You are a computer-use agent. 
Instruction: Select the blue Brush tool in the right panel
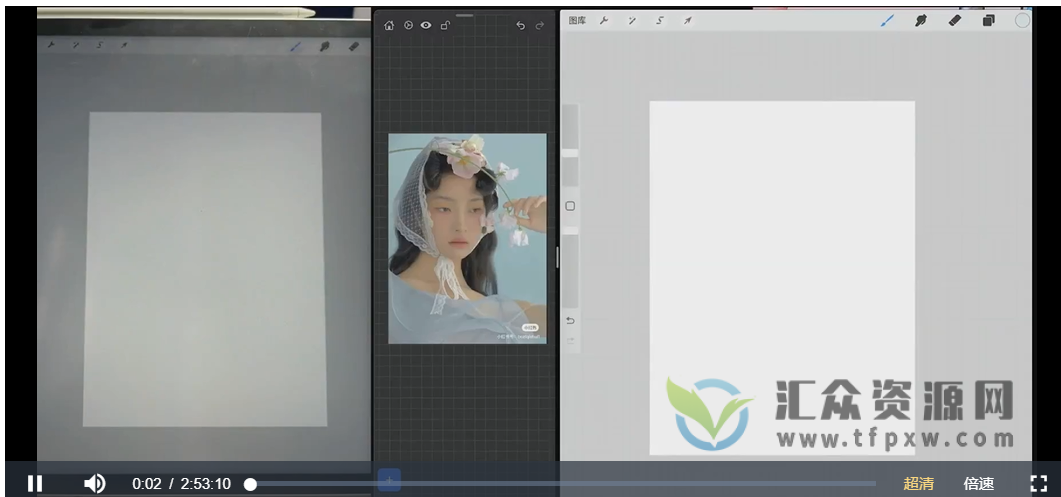tap(887, 21)
